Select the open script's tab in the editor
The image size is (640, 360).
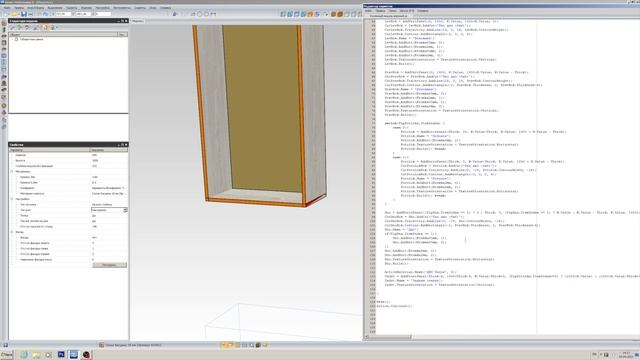click(x=388, y=16)
